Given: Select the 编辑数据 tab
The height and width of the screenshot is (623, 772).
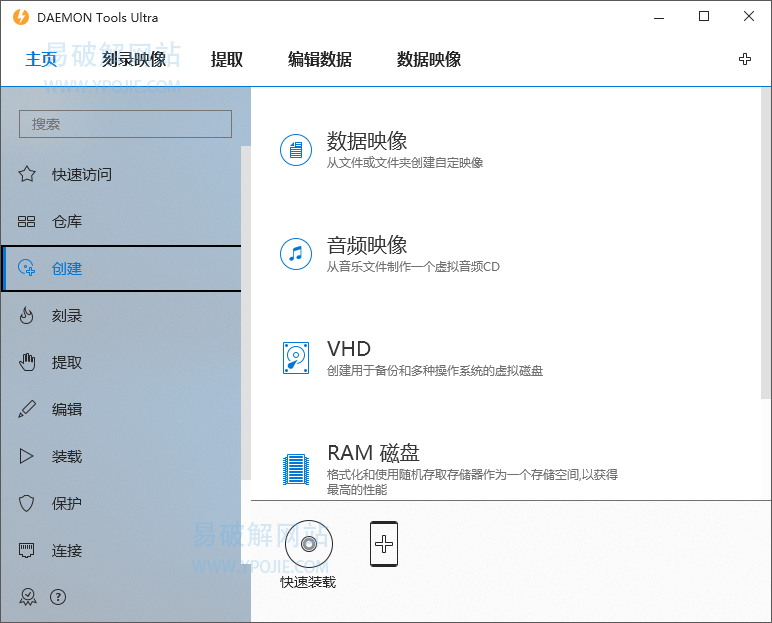Looking at the screenshot, I should click(320, 60).
